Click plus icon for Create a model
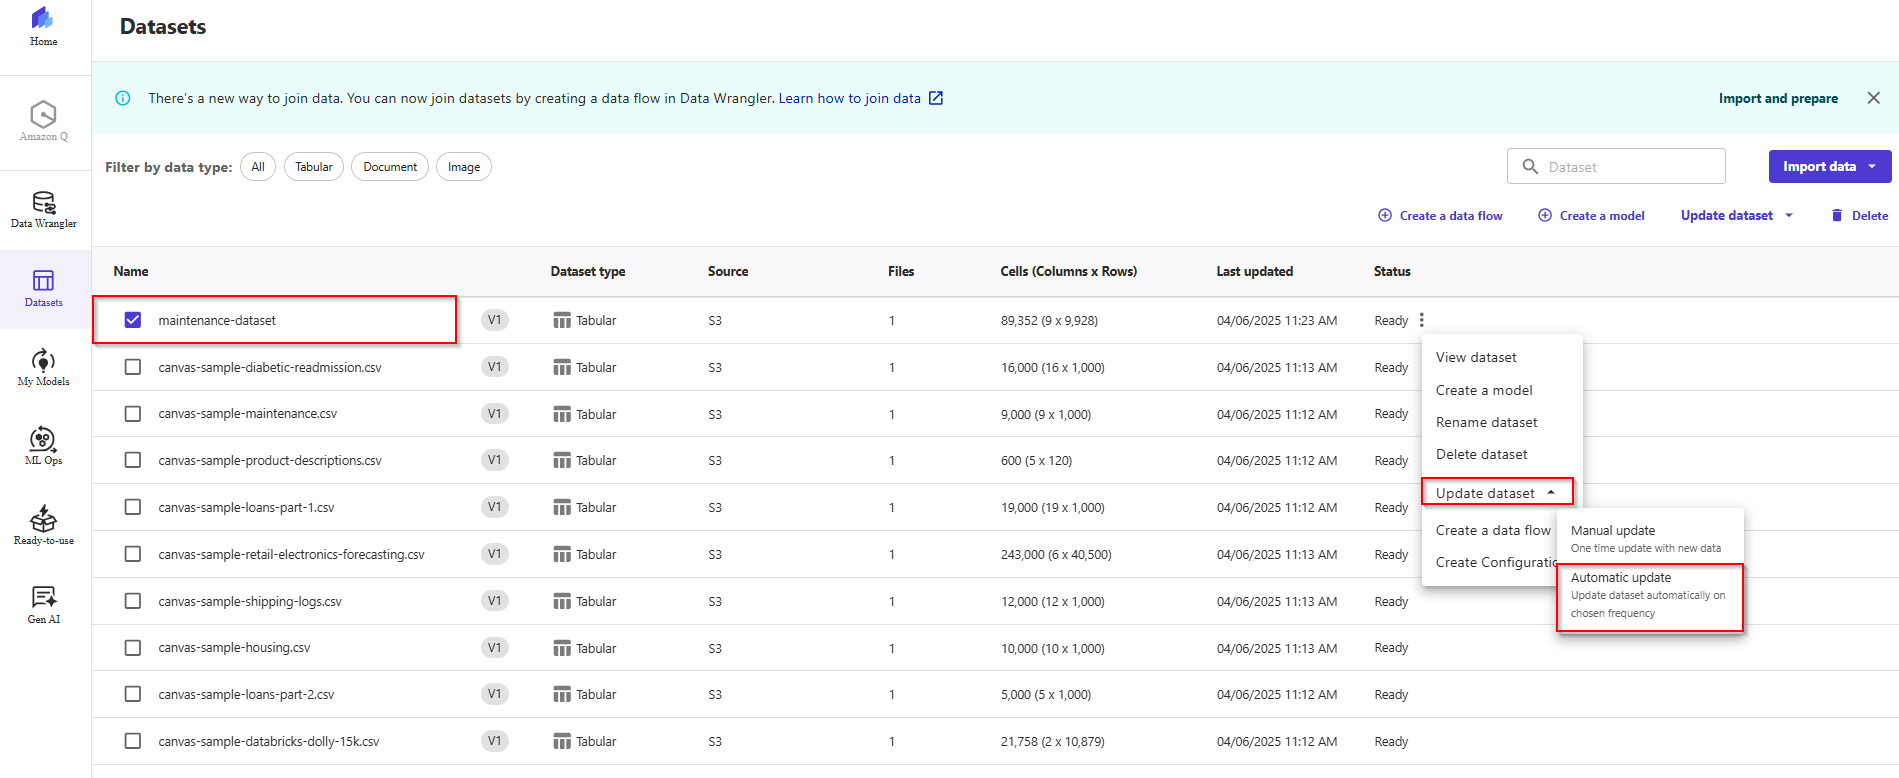This screenshot has height=778, width=1899. click(1545, 215)
